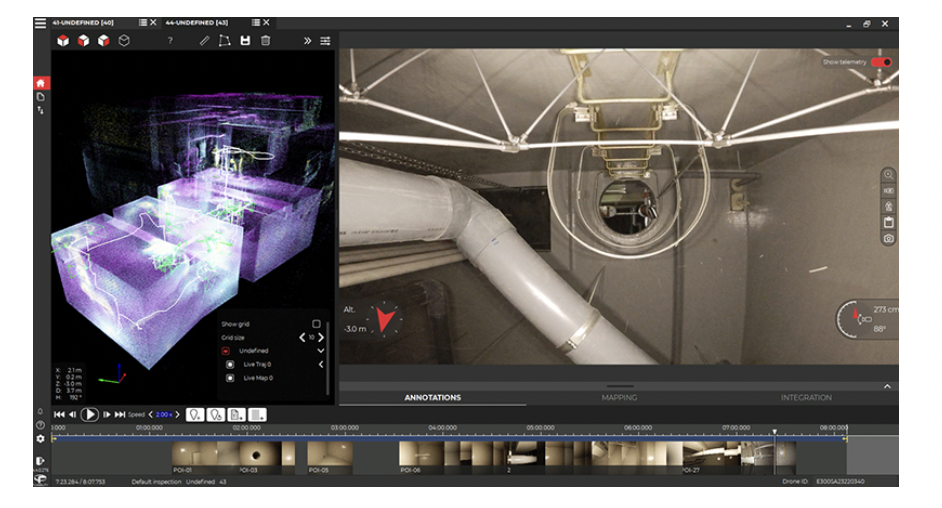Decrease the playback speed
The width and height of the screenshot is (942, 508).
(151, 414)
